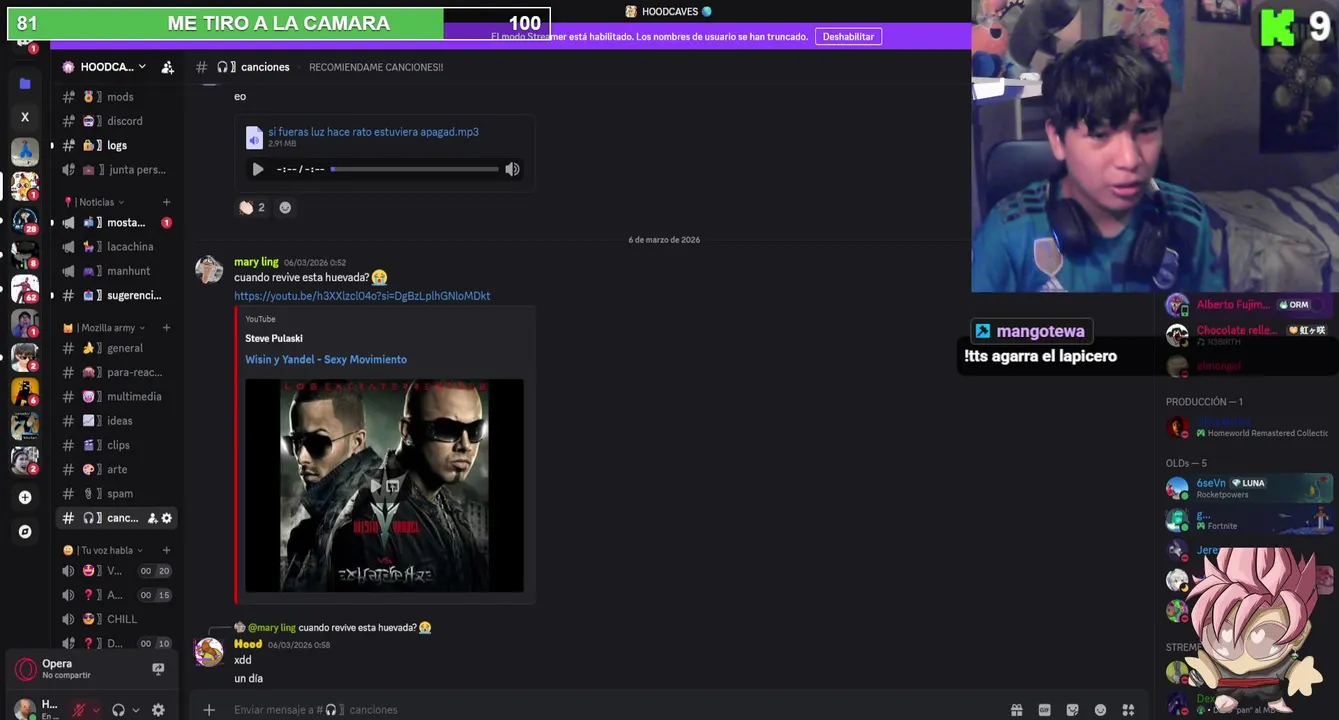Open the gift icon in the message bar
The height and width of the screenshot is (720, 1339).
(x=1016, y=710)
